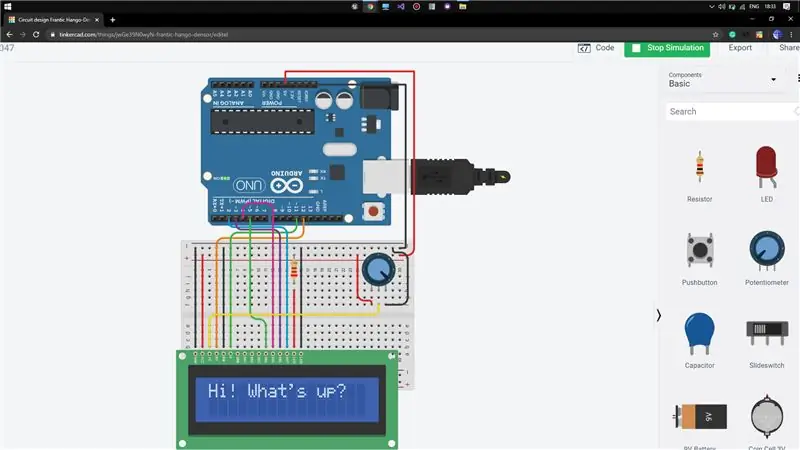
Task: Click the USB cable plug
Action: pyautogui.click(x=459, y=177)
